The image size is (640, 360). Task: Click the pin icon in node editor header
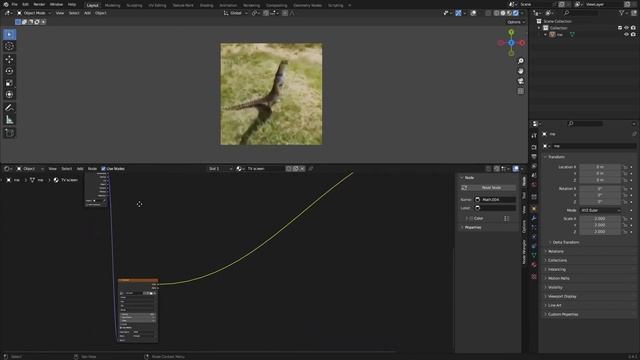(311, 169)
